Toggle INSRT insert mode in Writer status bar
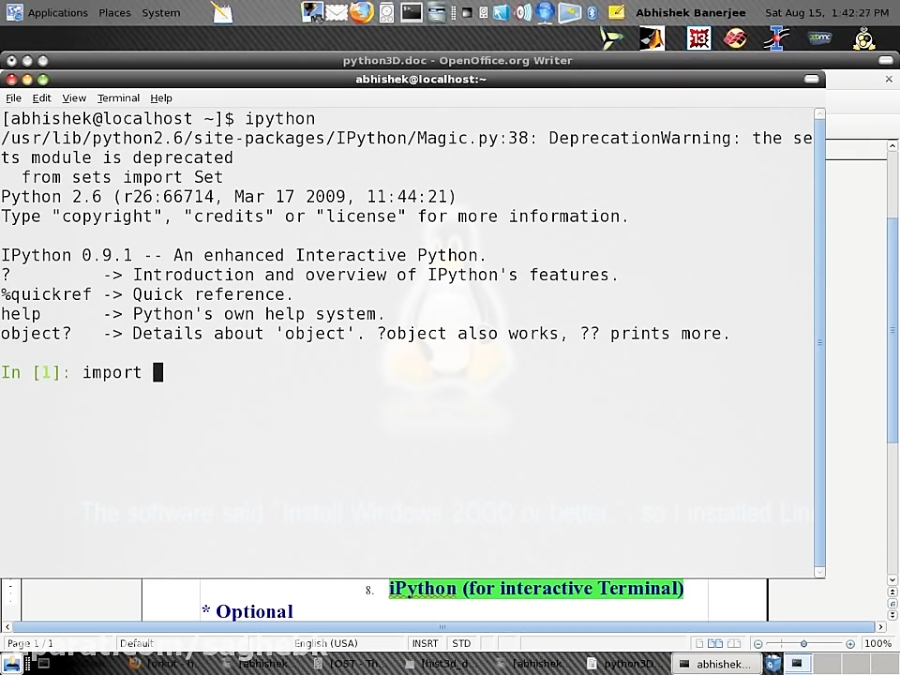This screenshot has width=900, height=675. pos(425,643)
